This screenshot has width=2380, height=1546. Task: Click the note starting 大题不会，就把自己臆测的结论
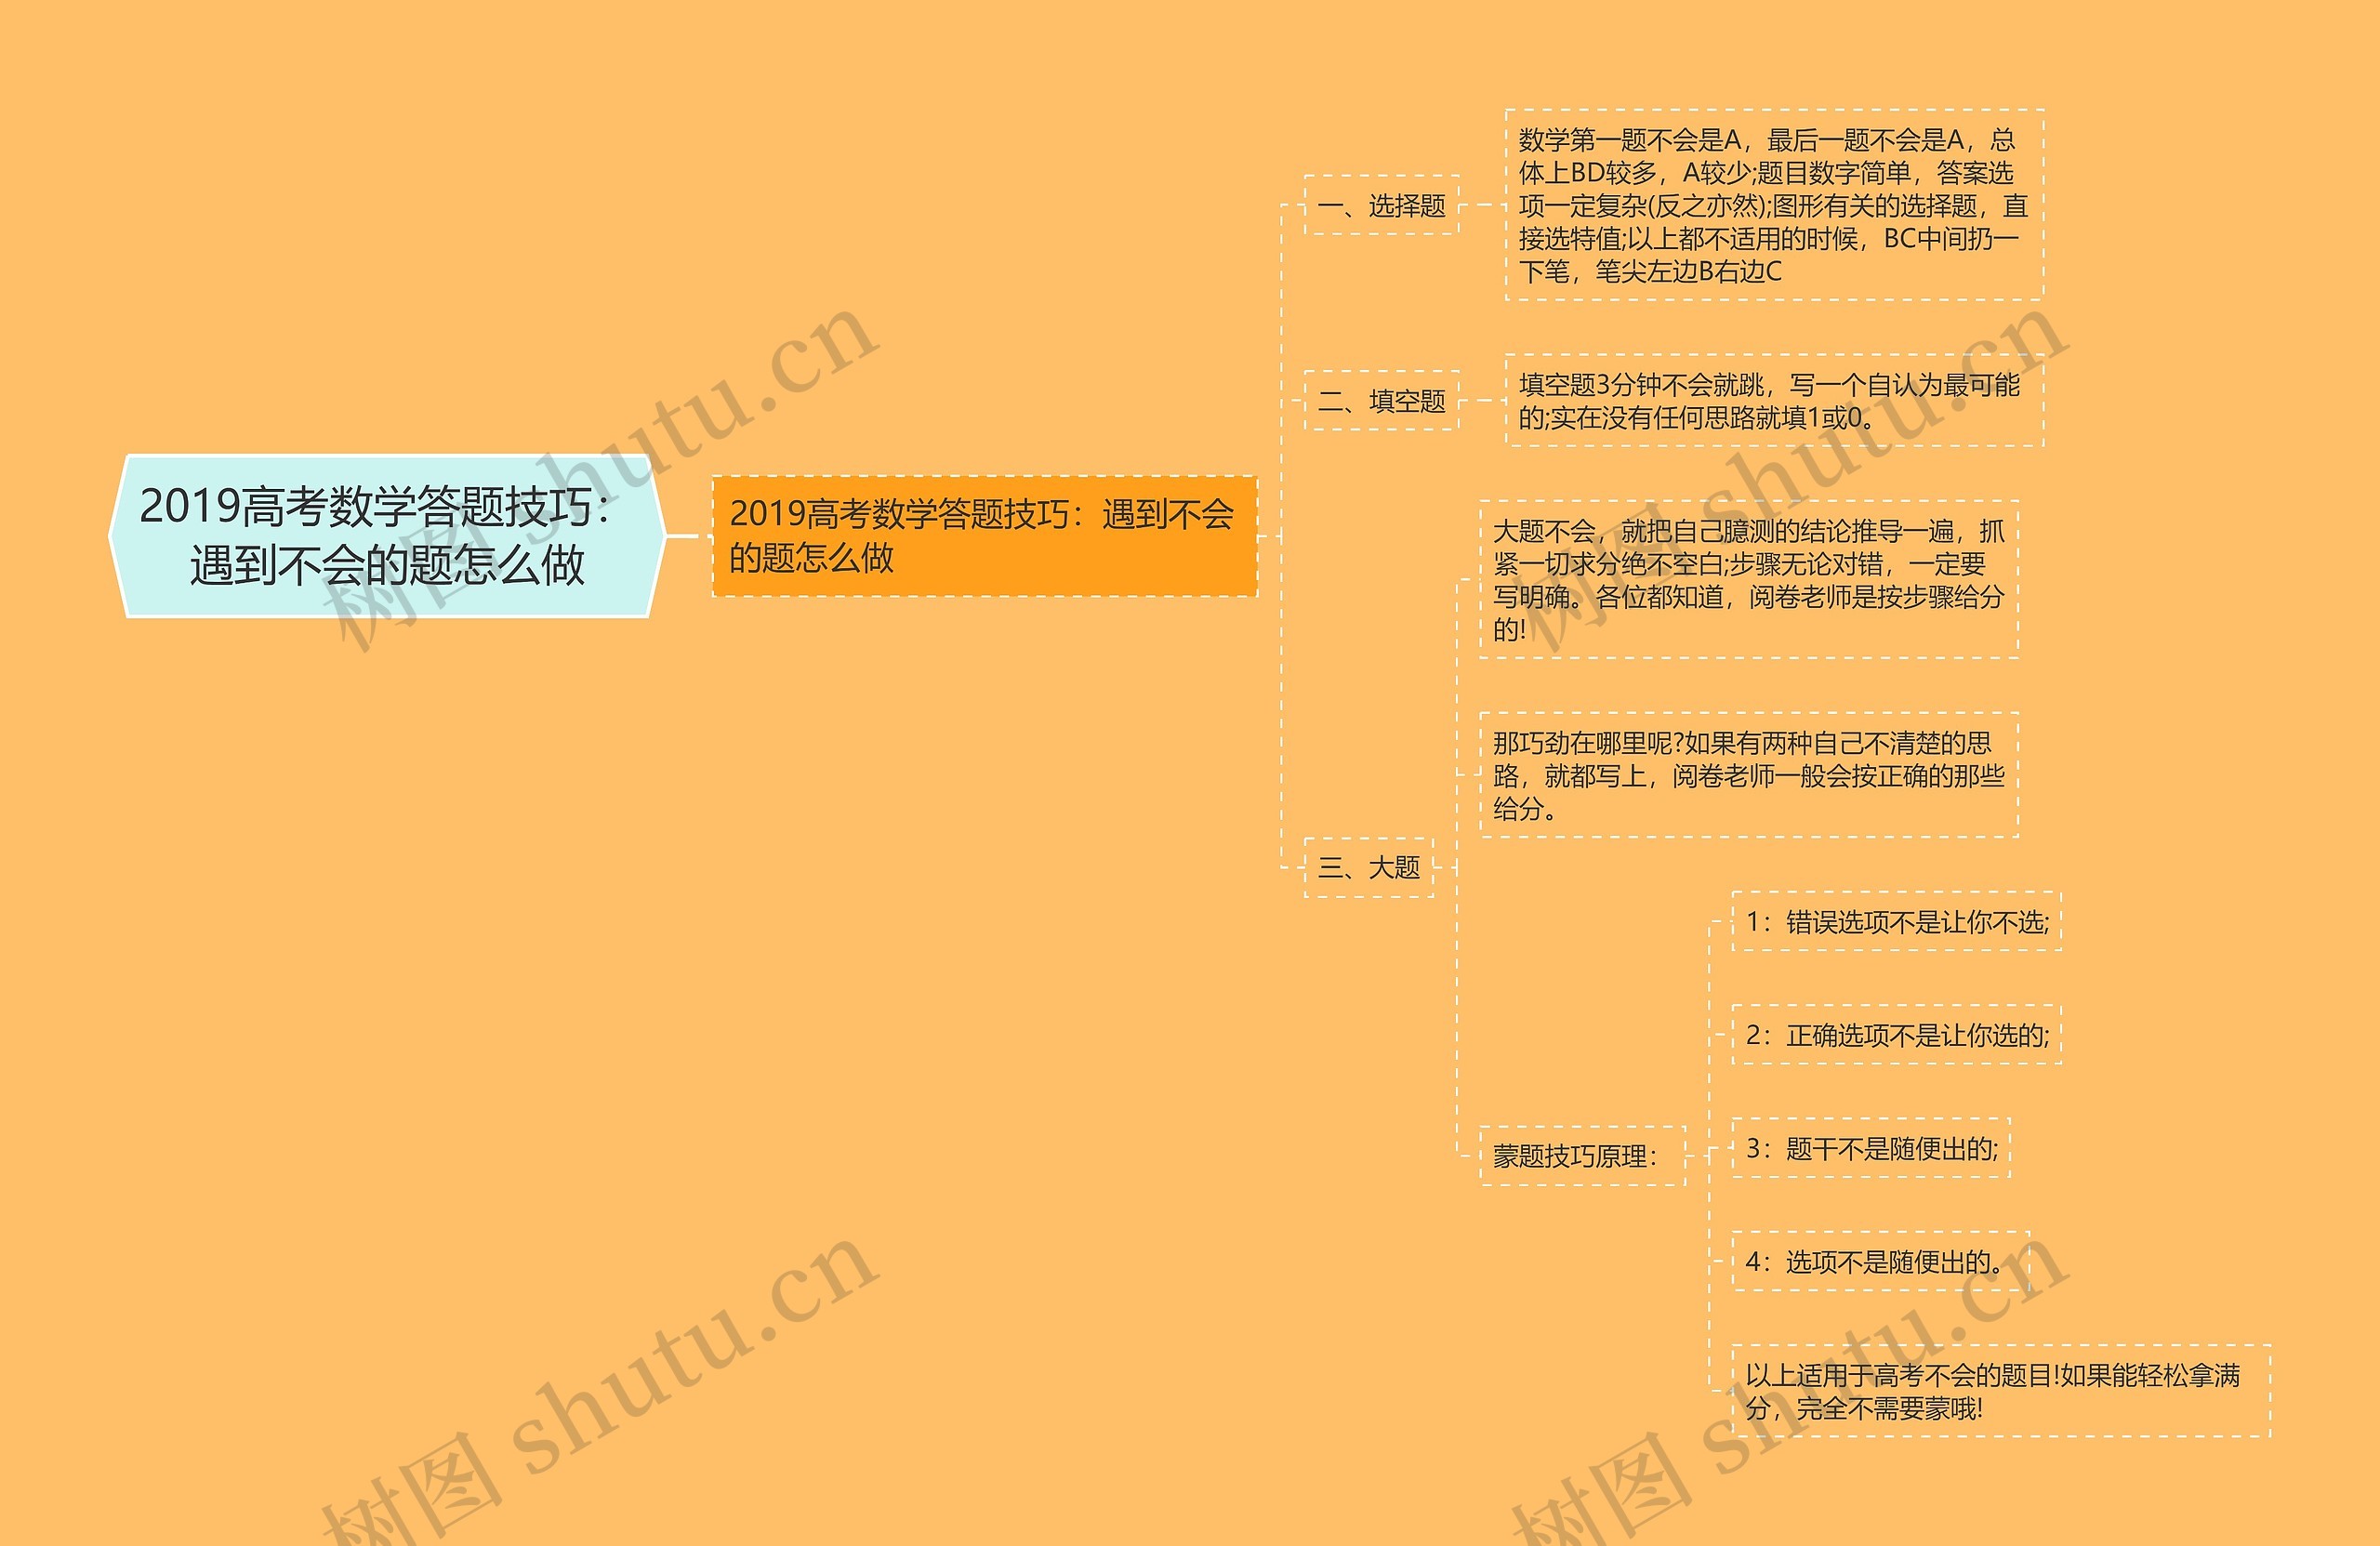(x=1749, y=580)
